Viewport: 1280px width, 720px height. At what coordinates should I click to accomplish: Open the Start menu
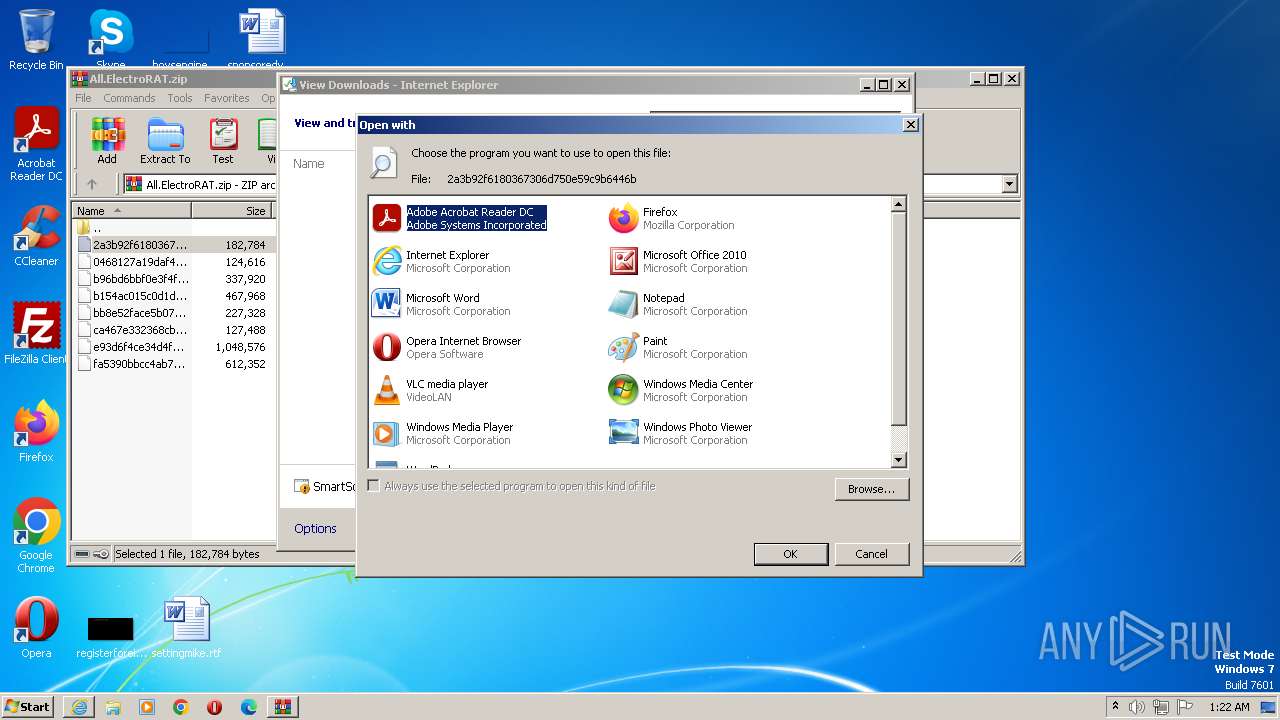tap(27, 707)
